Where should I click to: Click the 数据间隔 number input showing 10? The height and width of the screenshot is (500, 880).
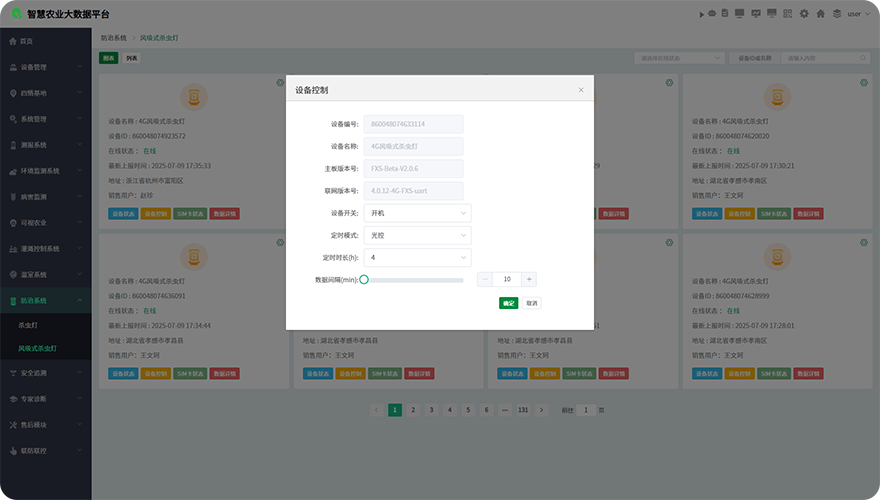(x=507, y=280)
